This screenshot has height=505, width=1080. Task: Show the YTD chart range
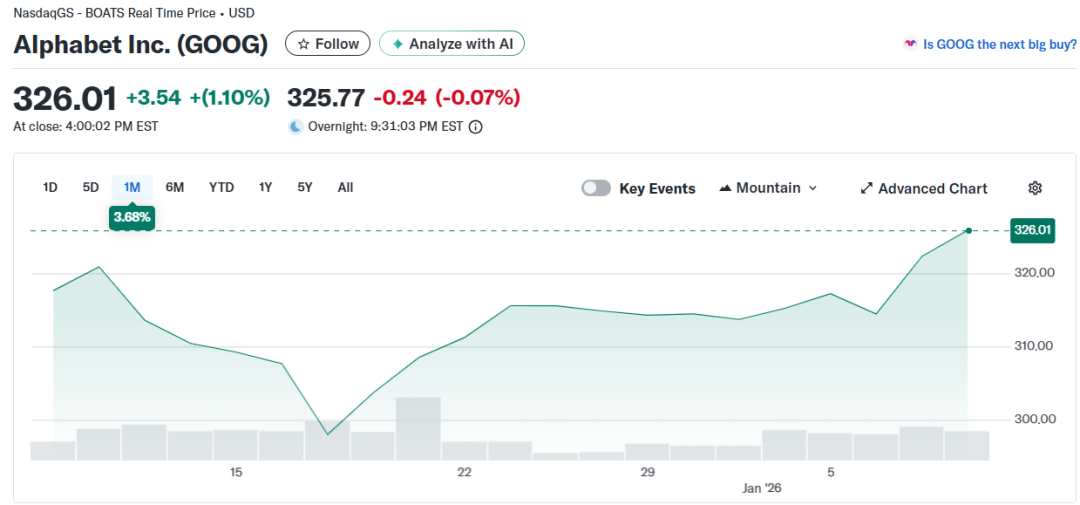click(221, 187)
